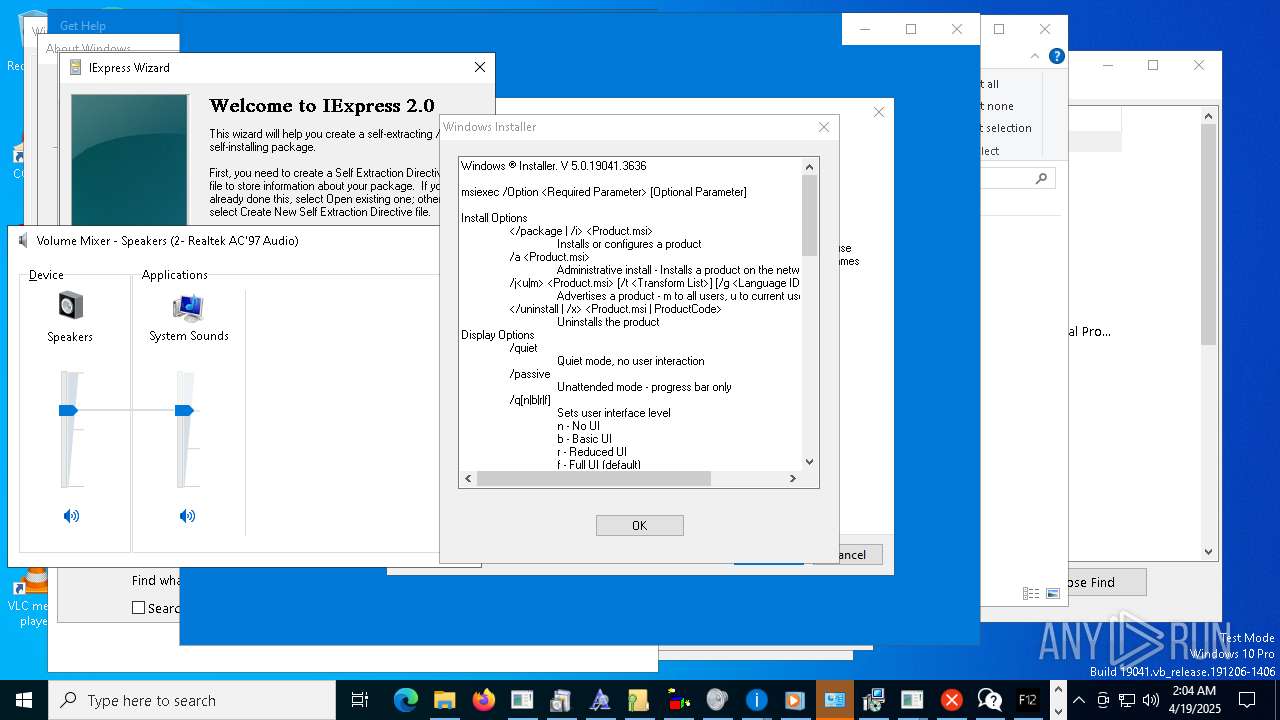Mute System Sounds in Volume Mixer
The height and width of the screenshot is (720, 1280).
pyautogui.click(x=187, y=516)
